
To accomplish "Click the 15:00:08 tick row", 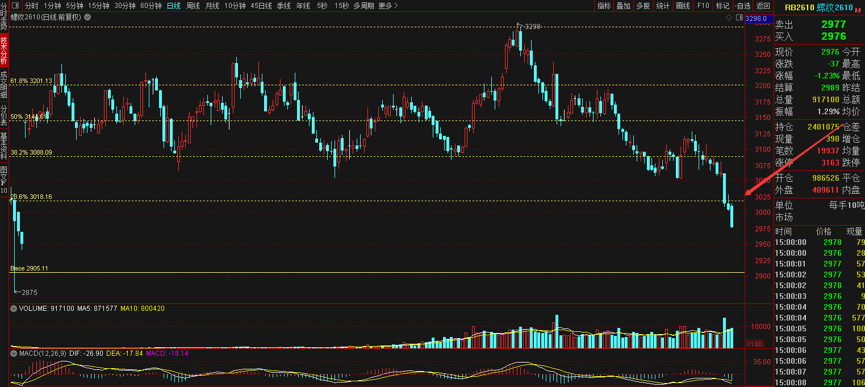I will tap(820, 383).
